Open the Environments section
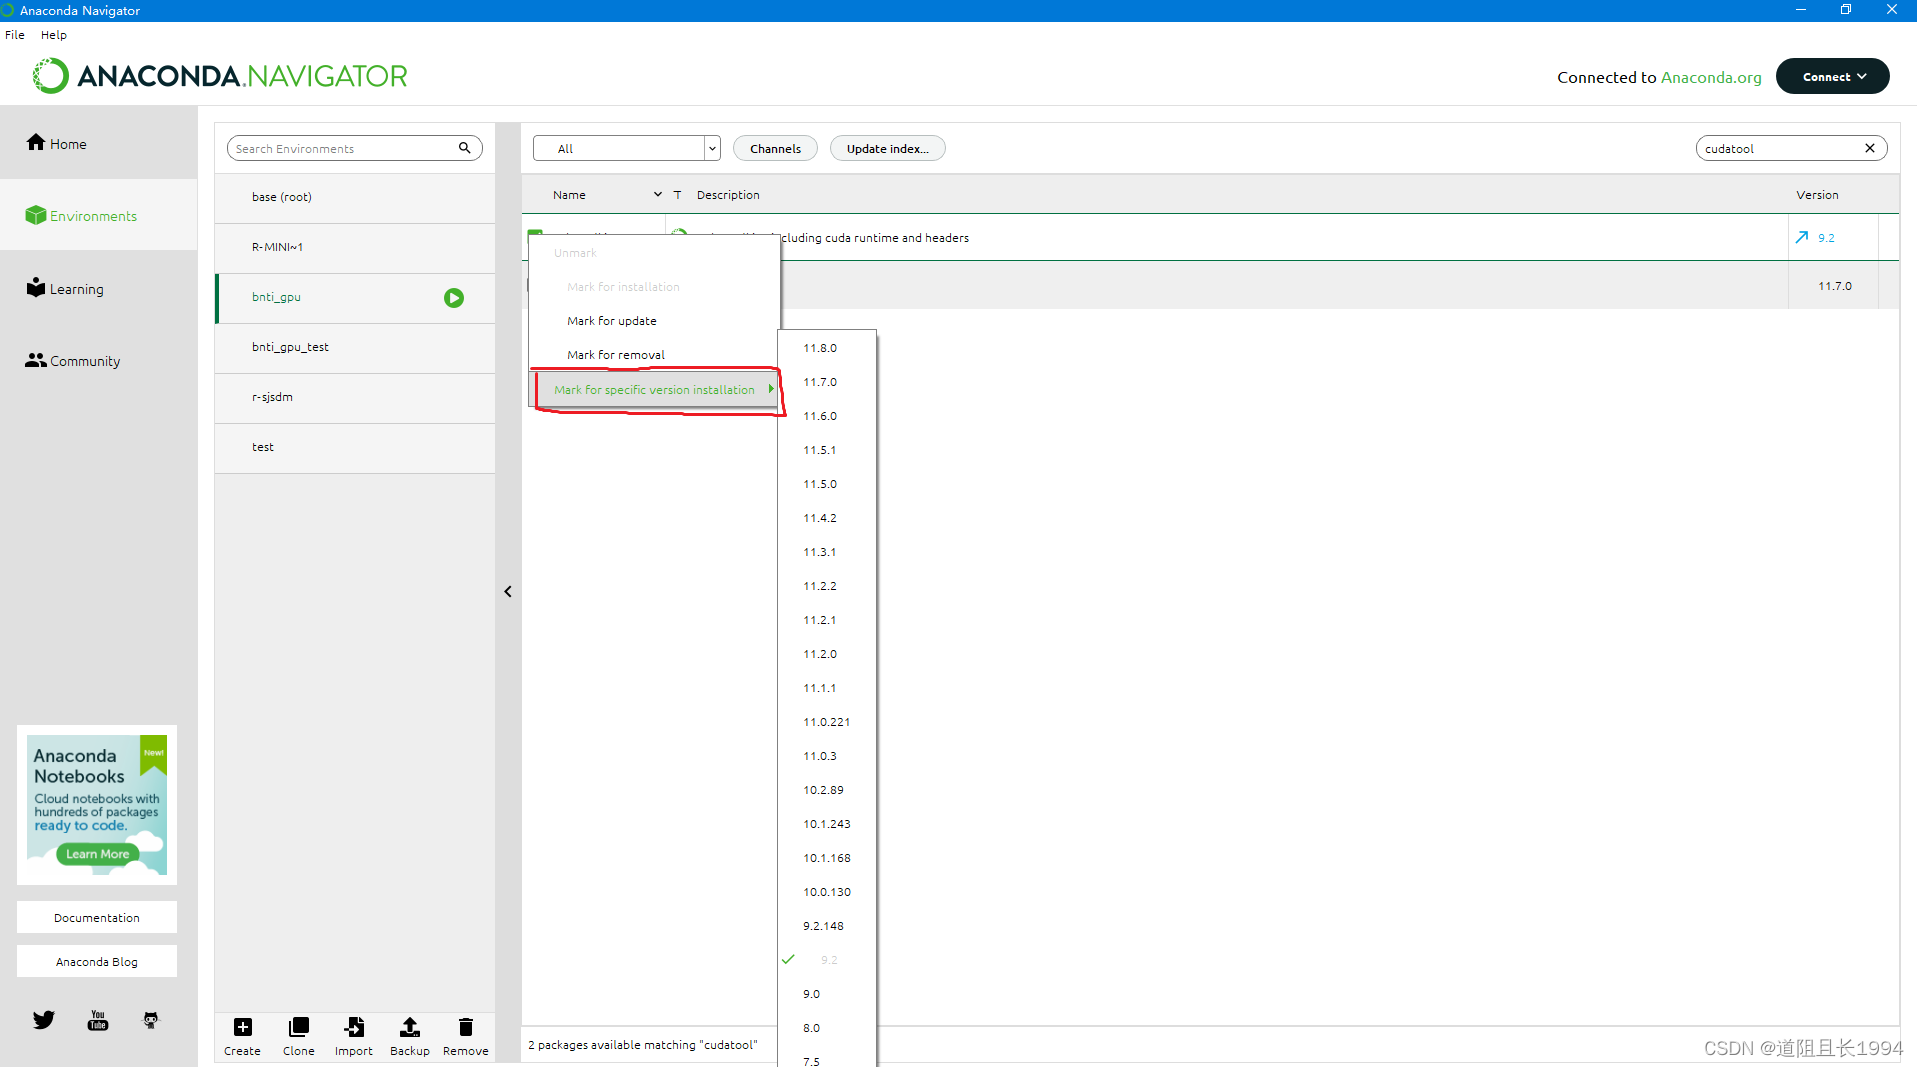This screenshot has height=1067, width=1919. point(81,215)
